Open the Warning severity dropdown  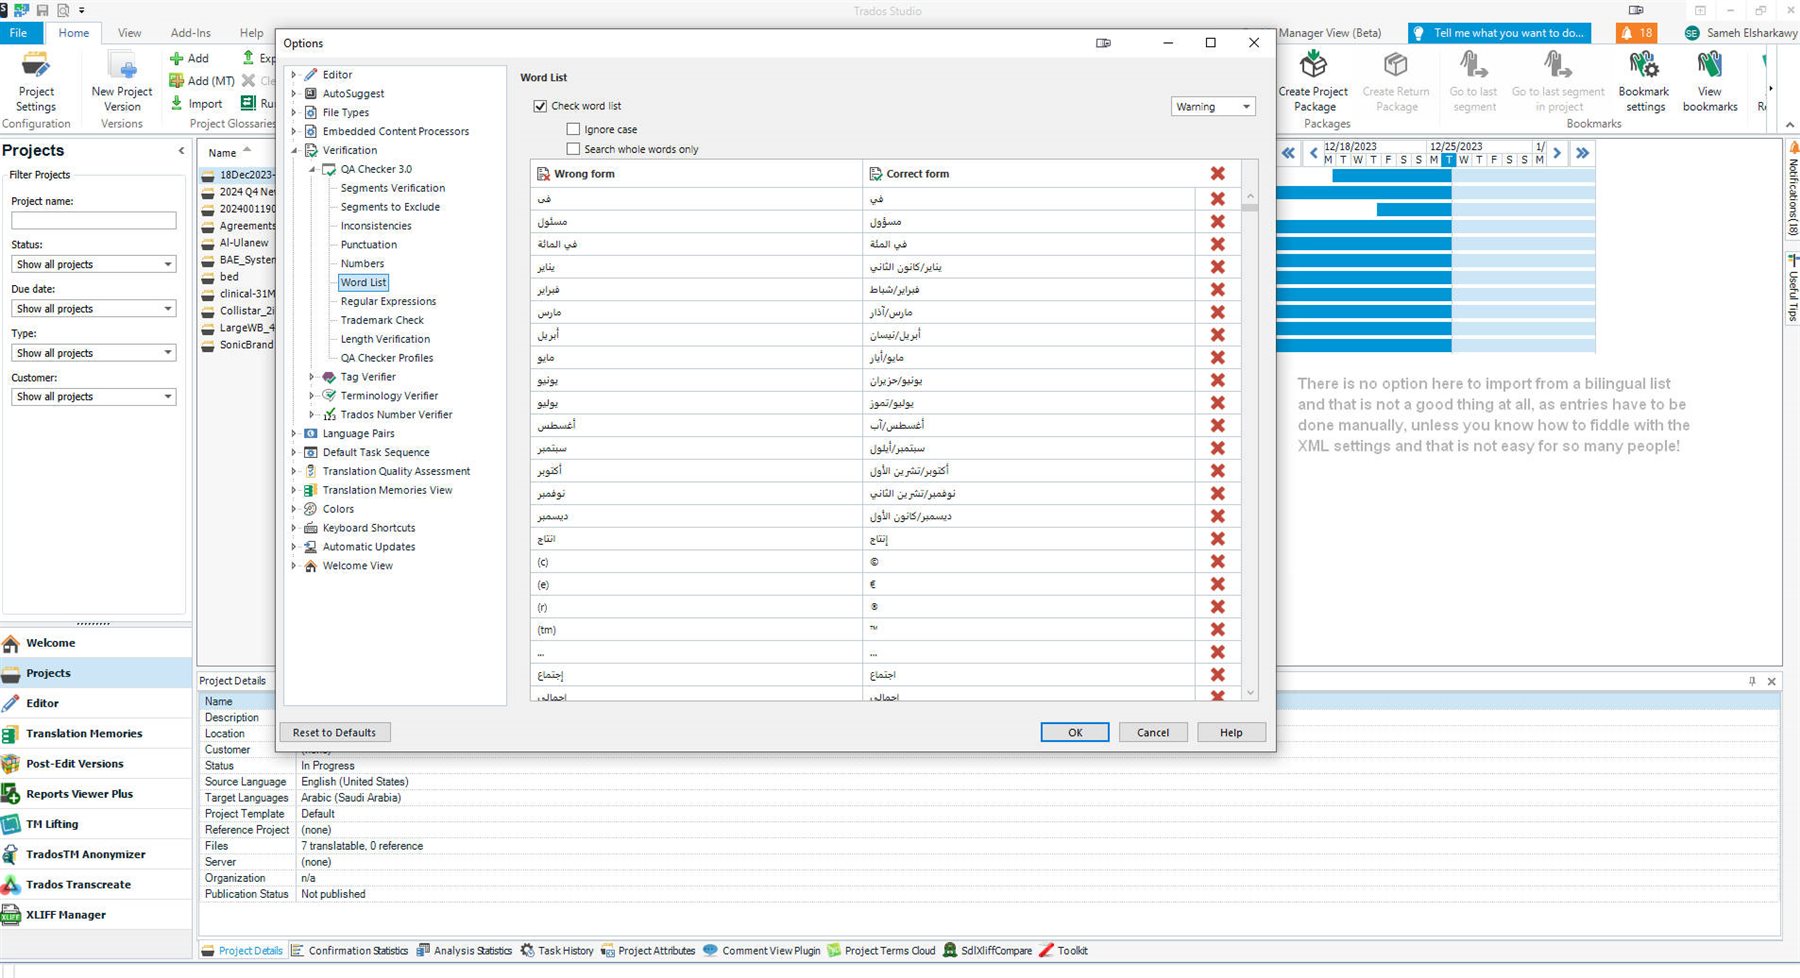click(1213, 106)
